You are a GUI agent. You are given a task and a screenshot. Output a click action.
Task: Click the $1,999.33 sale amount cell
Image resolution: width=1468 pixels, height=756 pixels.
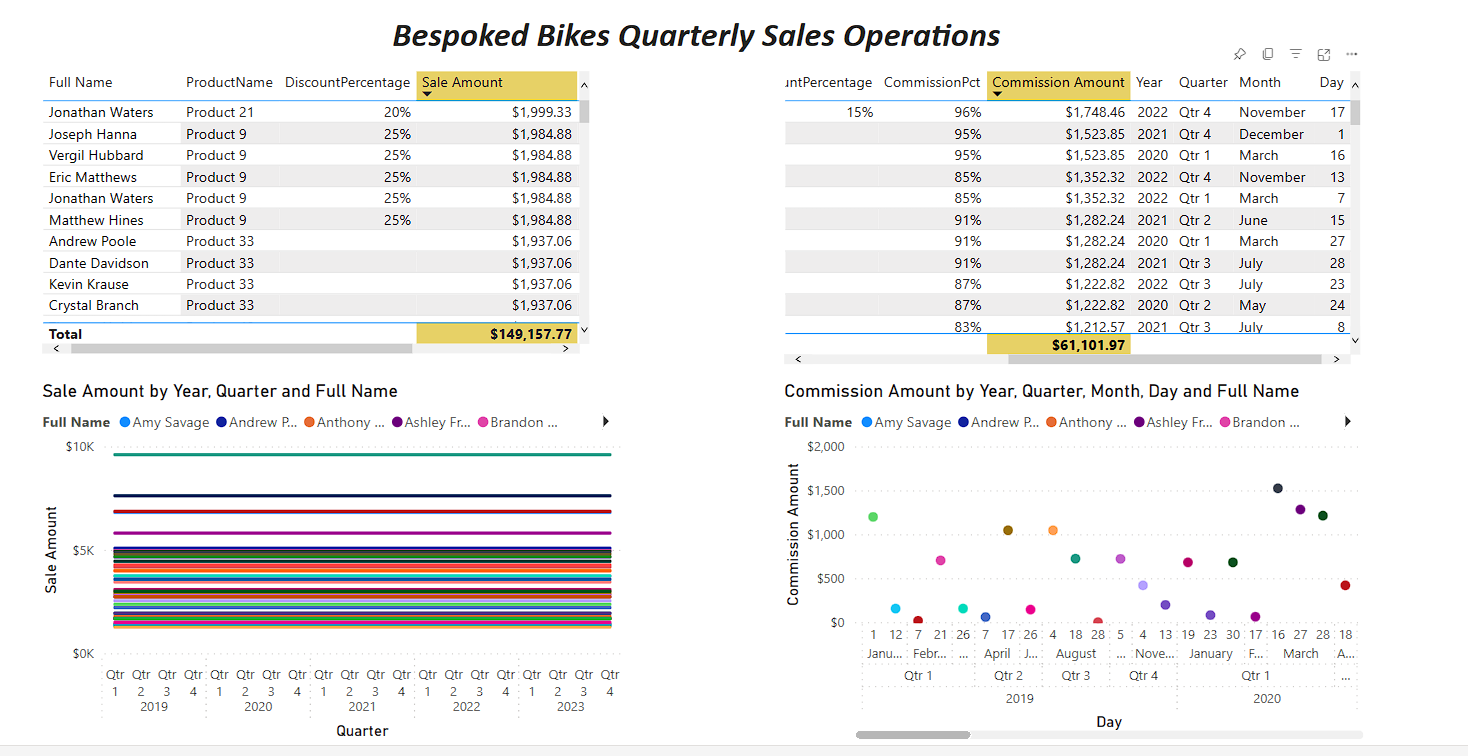click(542, 112)
